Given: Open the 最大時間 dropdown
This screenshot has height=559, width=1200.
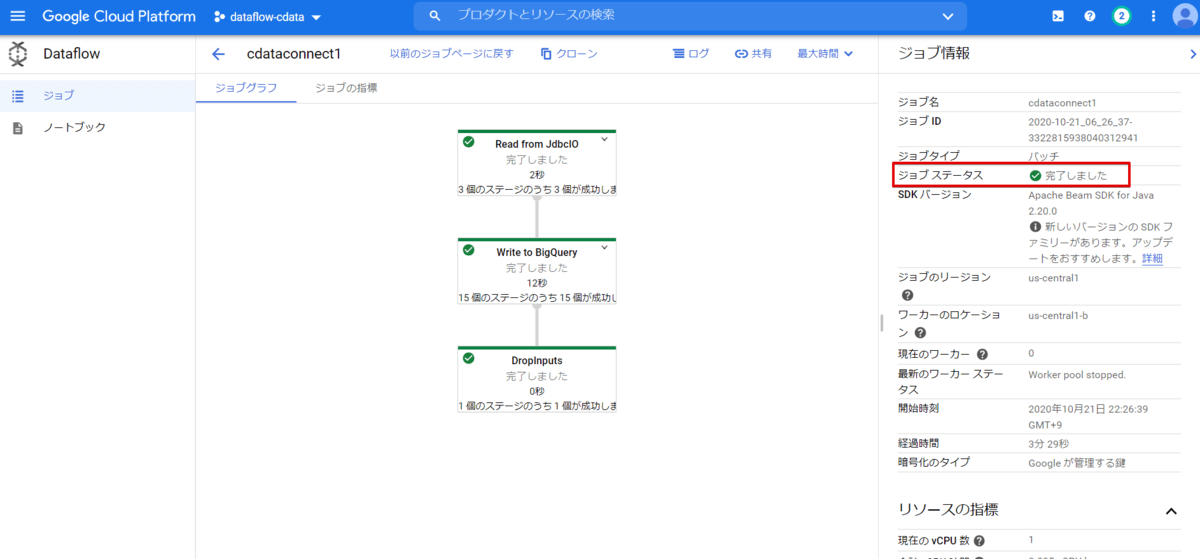Looking at the screenshot, I should coord(825,54).
